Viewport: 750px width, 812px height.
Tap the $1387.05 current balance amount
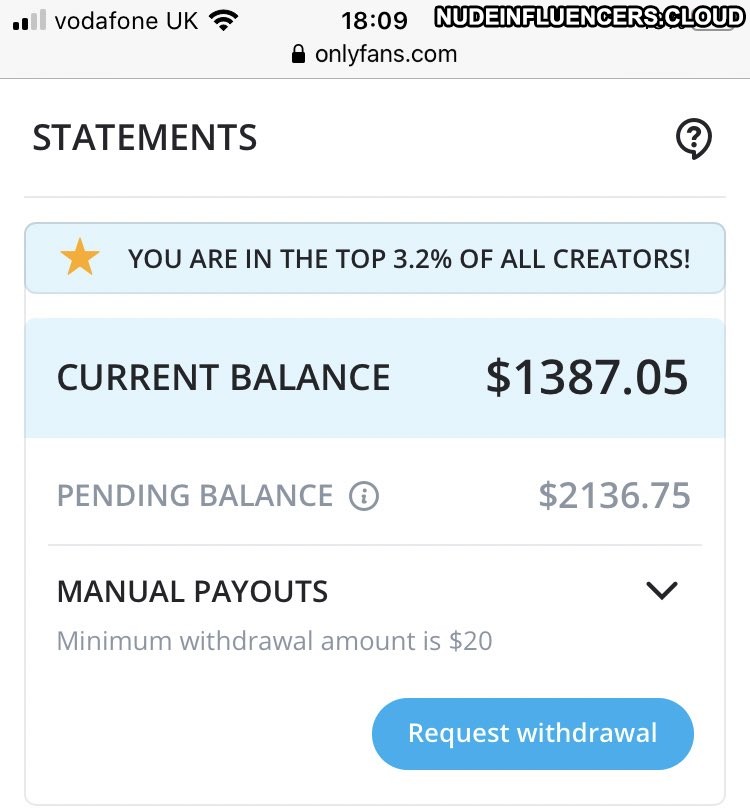click(587, 378)
